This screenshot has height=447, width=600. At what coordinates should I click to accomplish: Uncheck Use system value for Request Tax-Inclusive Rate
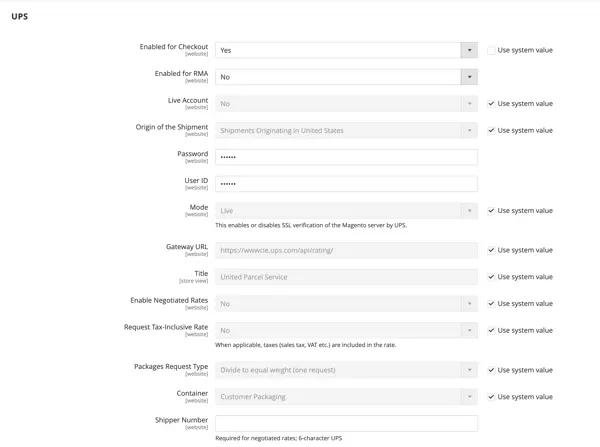[491, 331]
